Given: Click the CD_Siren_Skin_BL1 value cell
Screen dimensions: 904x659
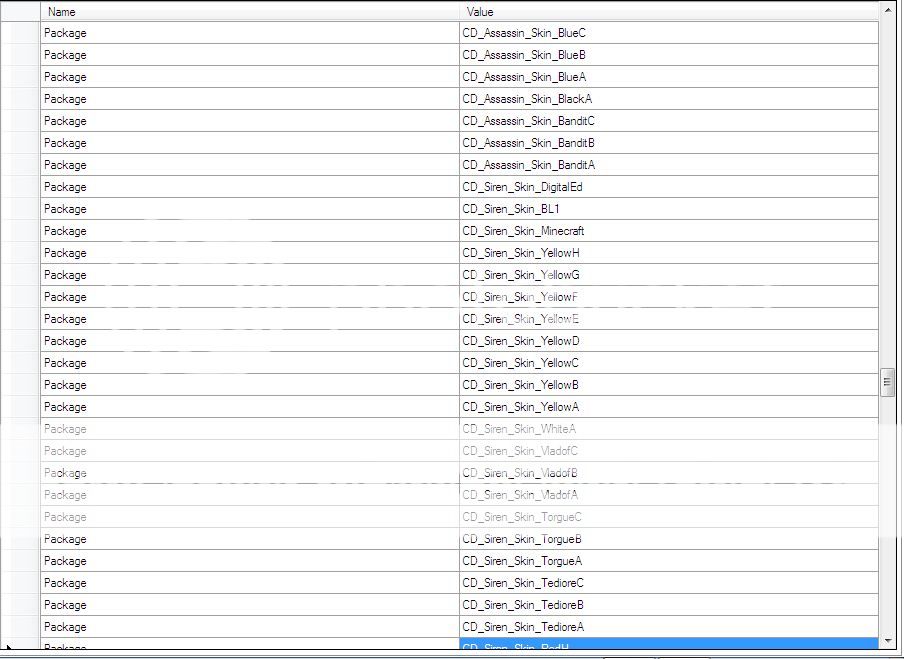Looking at the screenshot, I should [668, 209].
